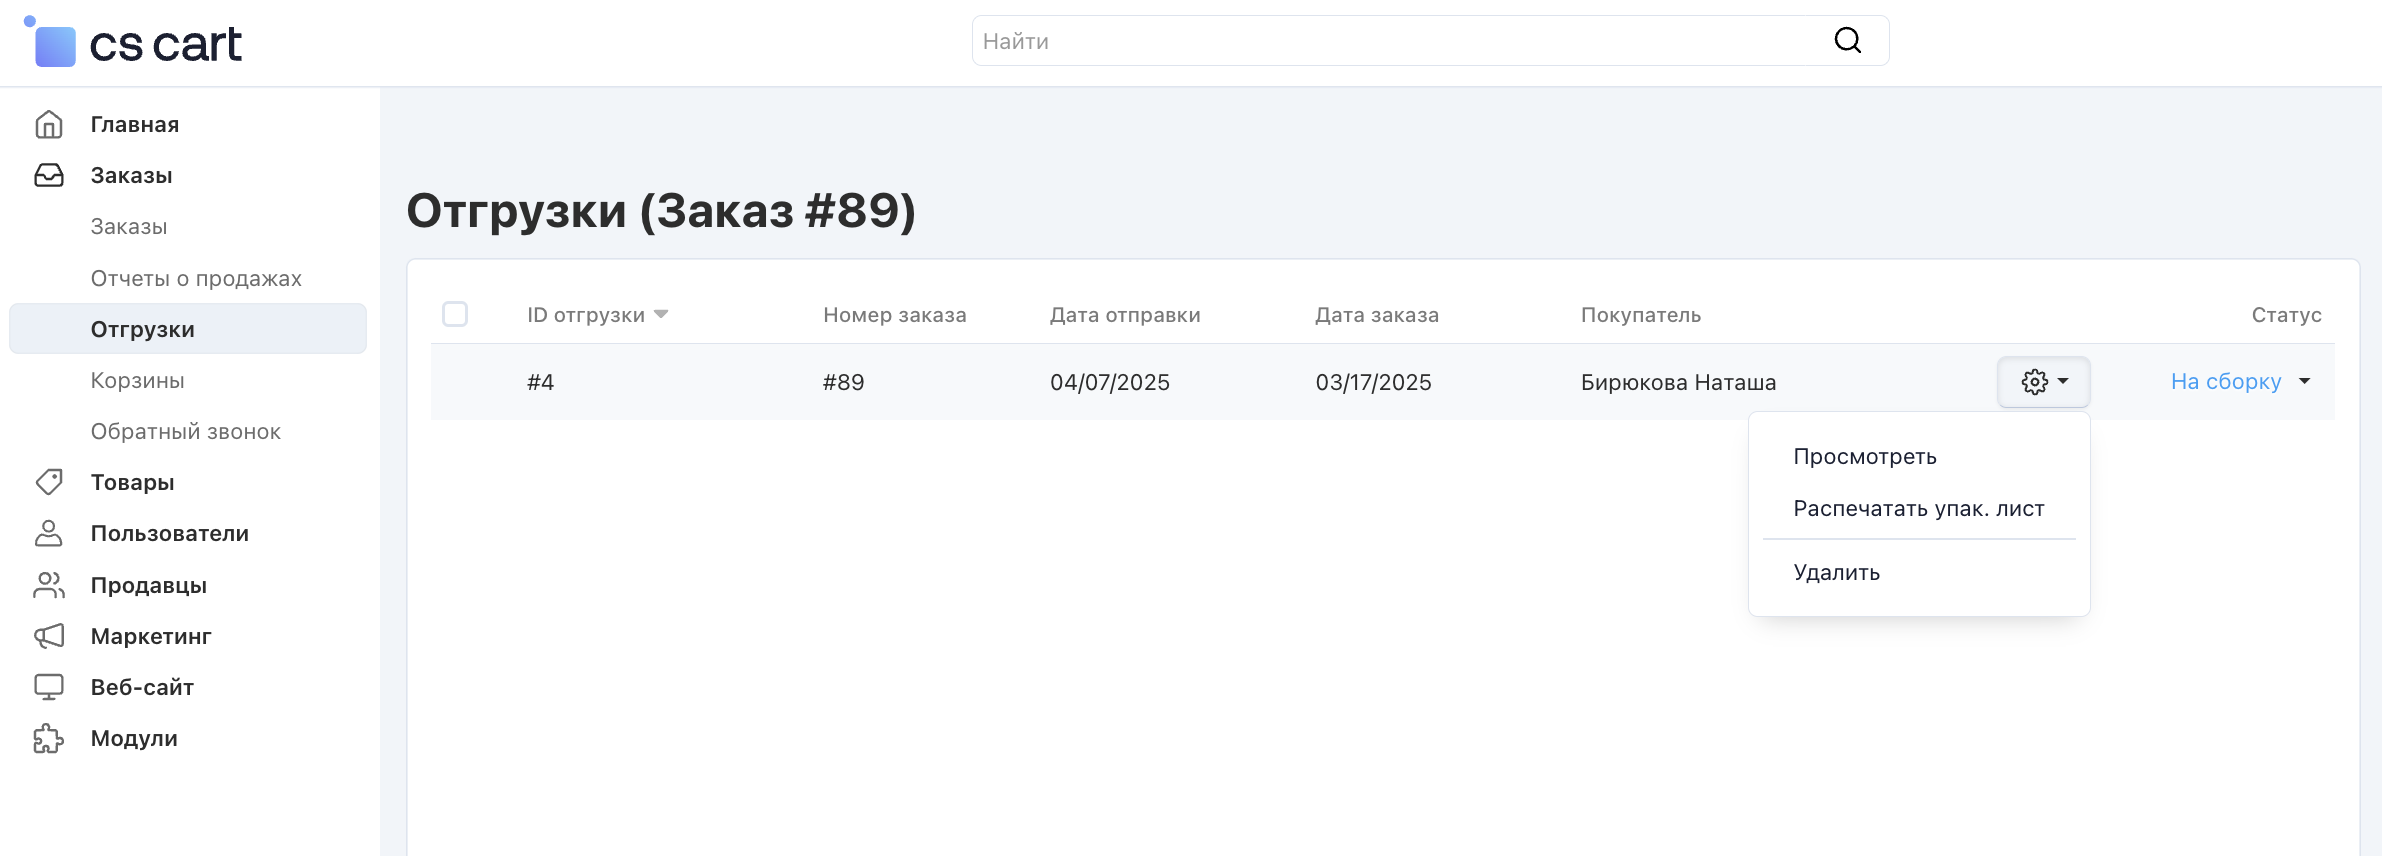The height and width of the screenshot is (856, 2382).
Task: Click the monitor icon for Веб-сайт
Action: (x=49, y=687)
